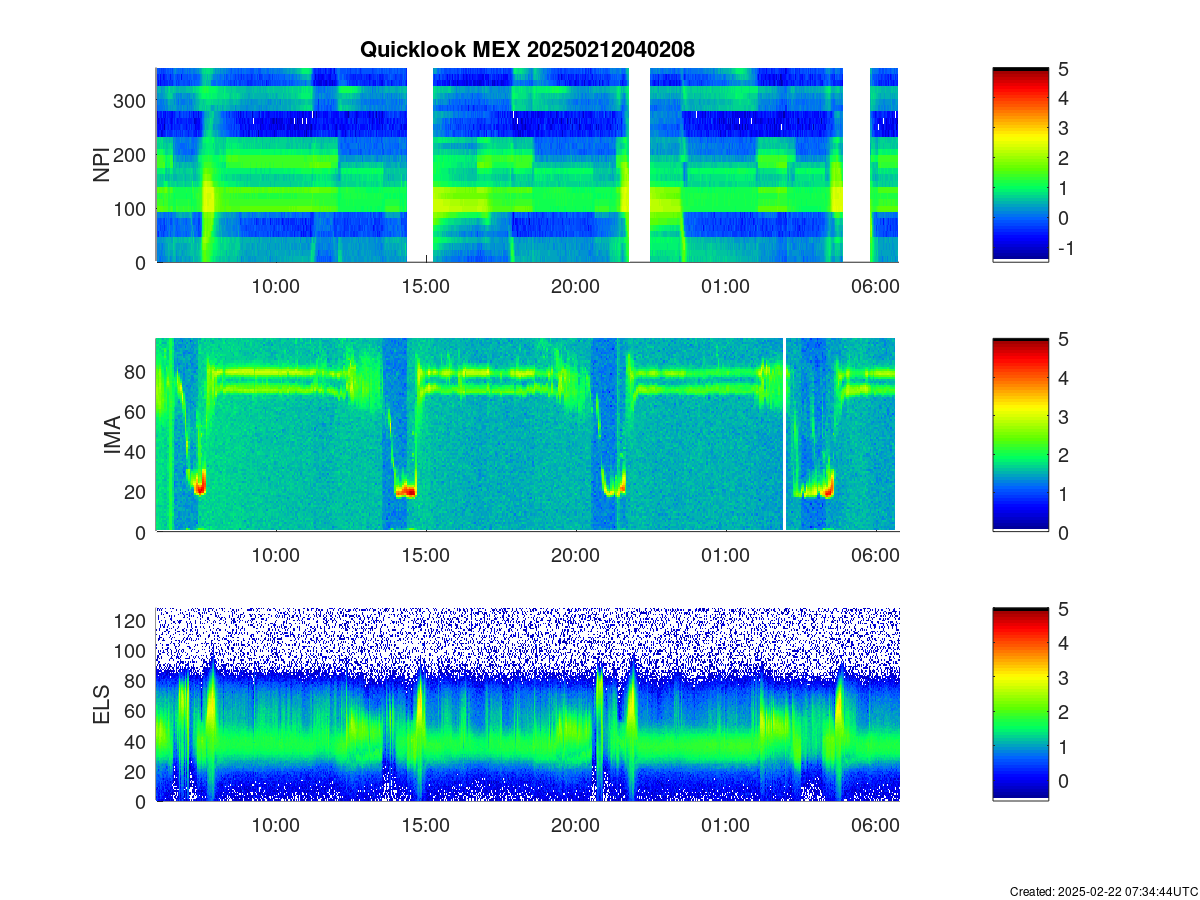Click the "200" tick on the NPI axis
This screenshot has height=900, width=1200.
131,154
